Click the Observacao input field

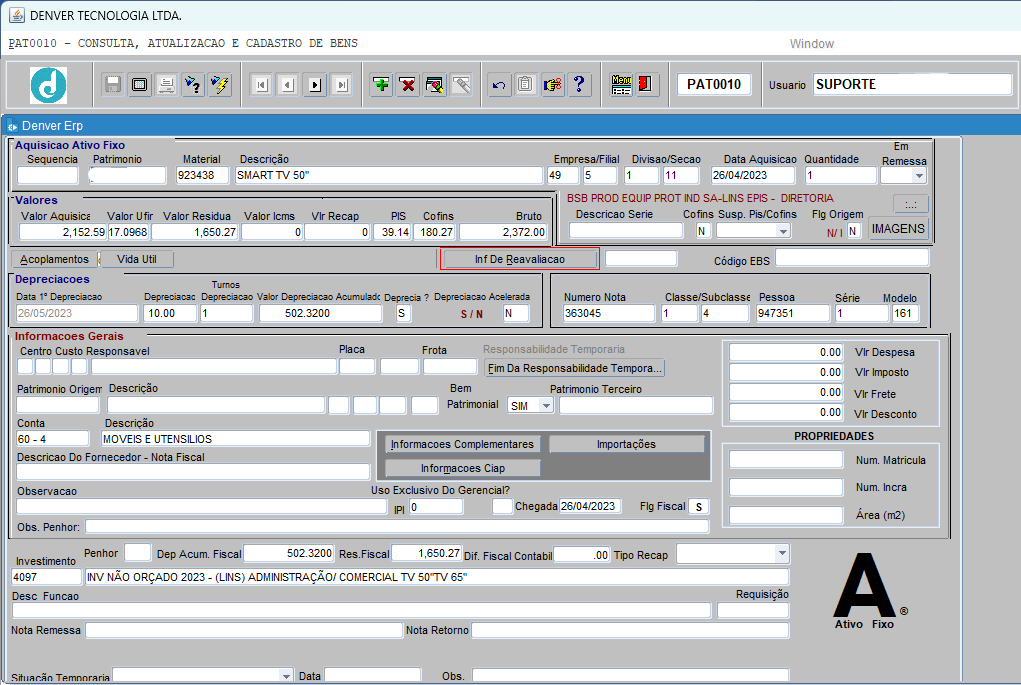[x=187, y=507]
